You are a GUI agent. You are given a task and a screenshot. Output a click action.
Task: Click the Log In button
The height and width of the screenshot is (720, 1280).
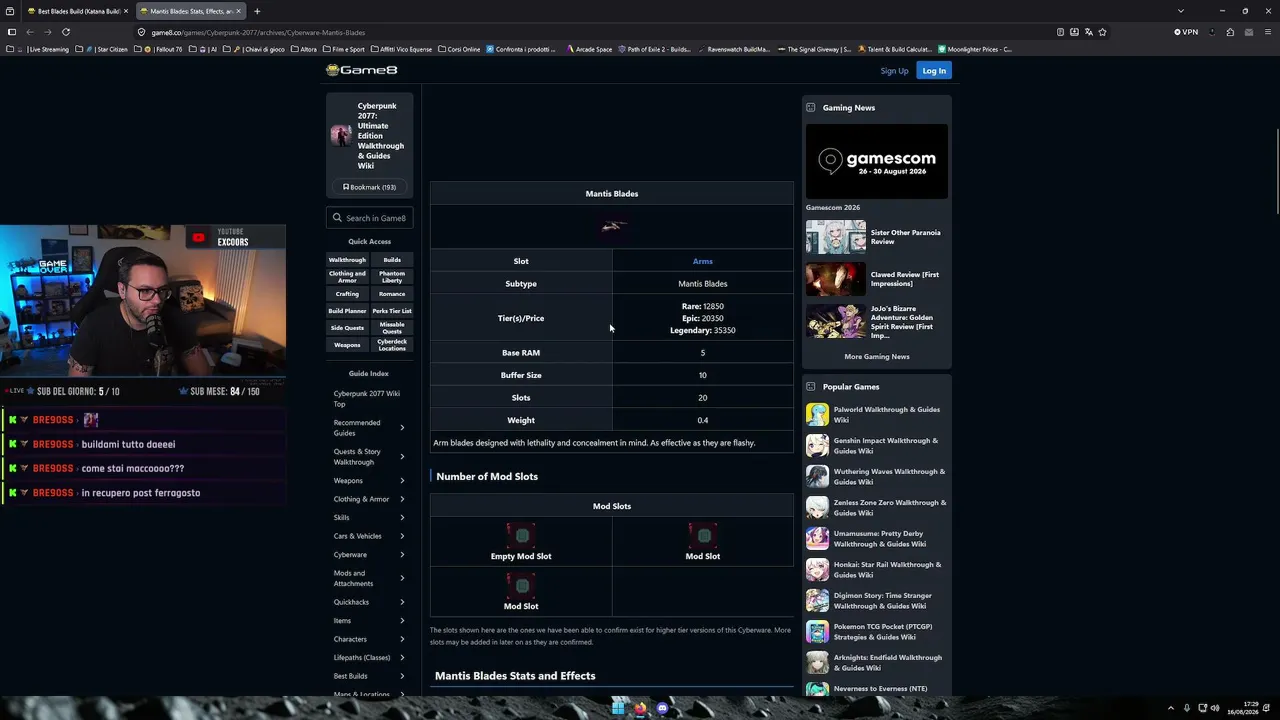(934, 71)
